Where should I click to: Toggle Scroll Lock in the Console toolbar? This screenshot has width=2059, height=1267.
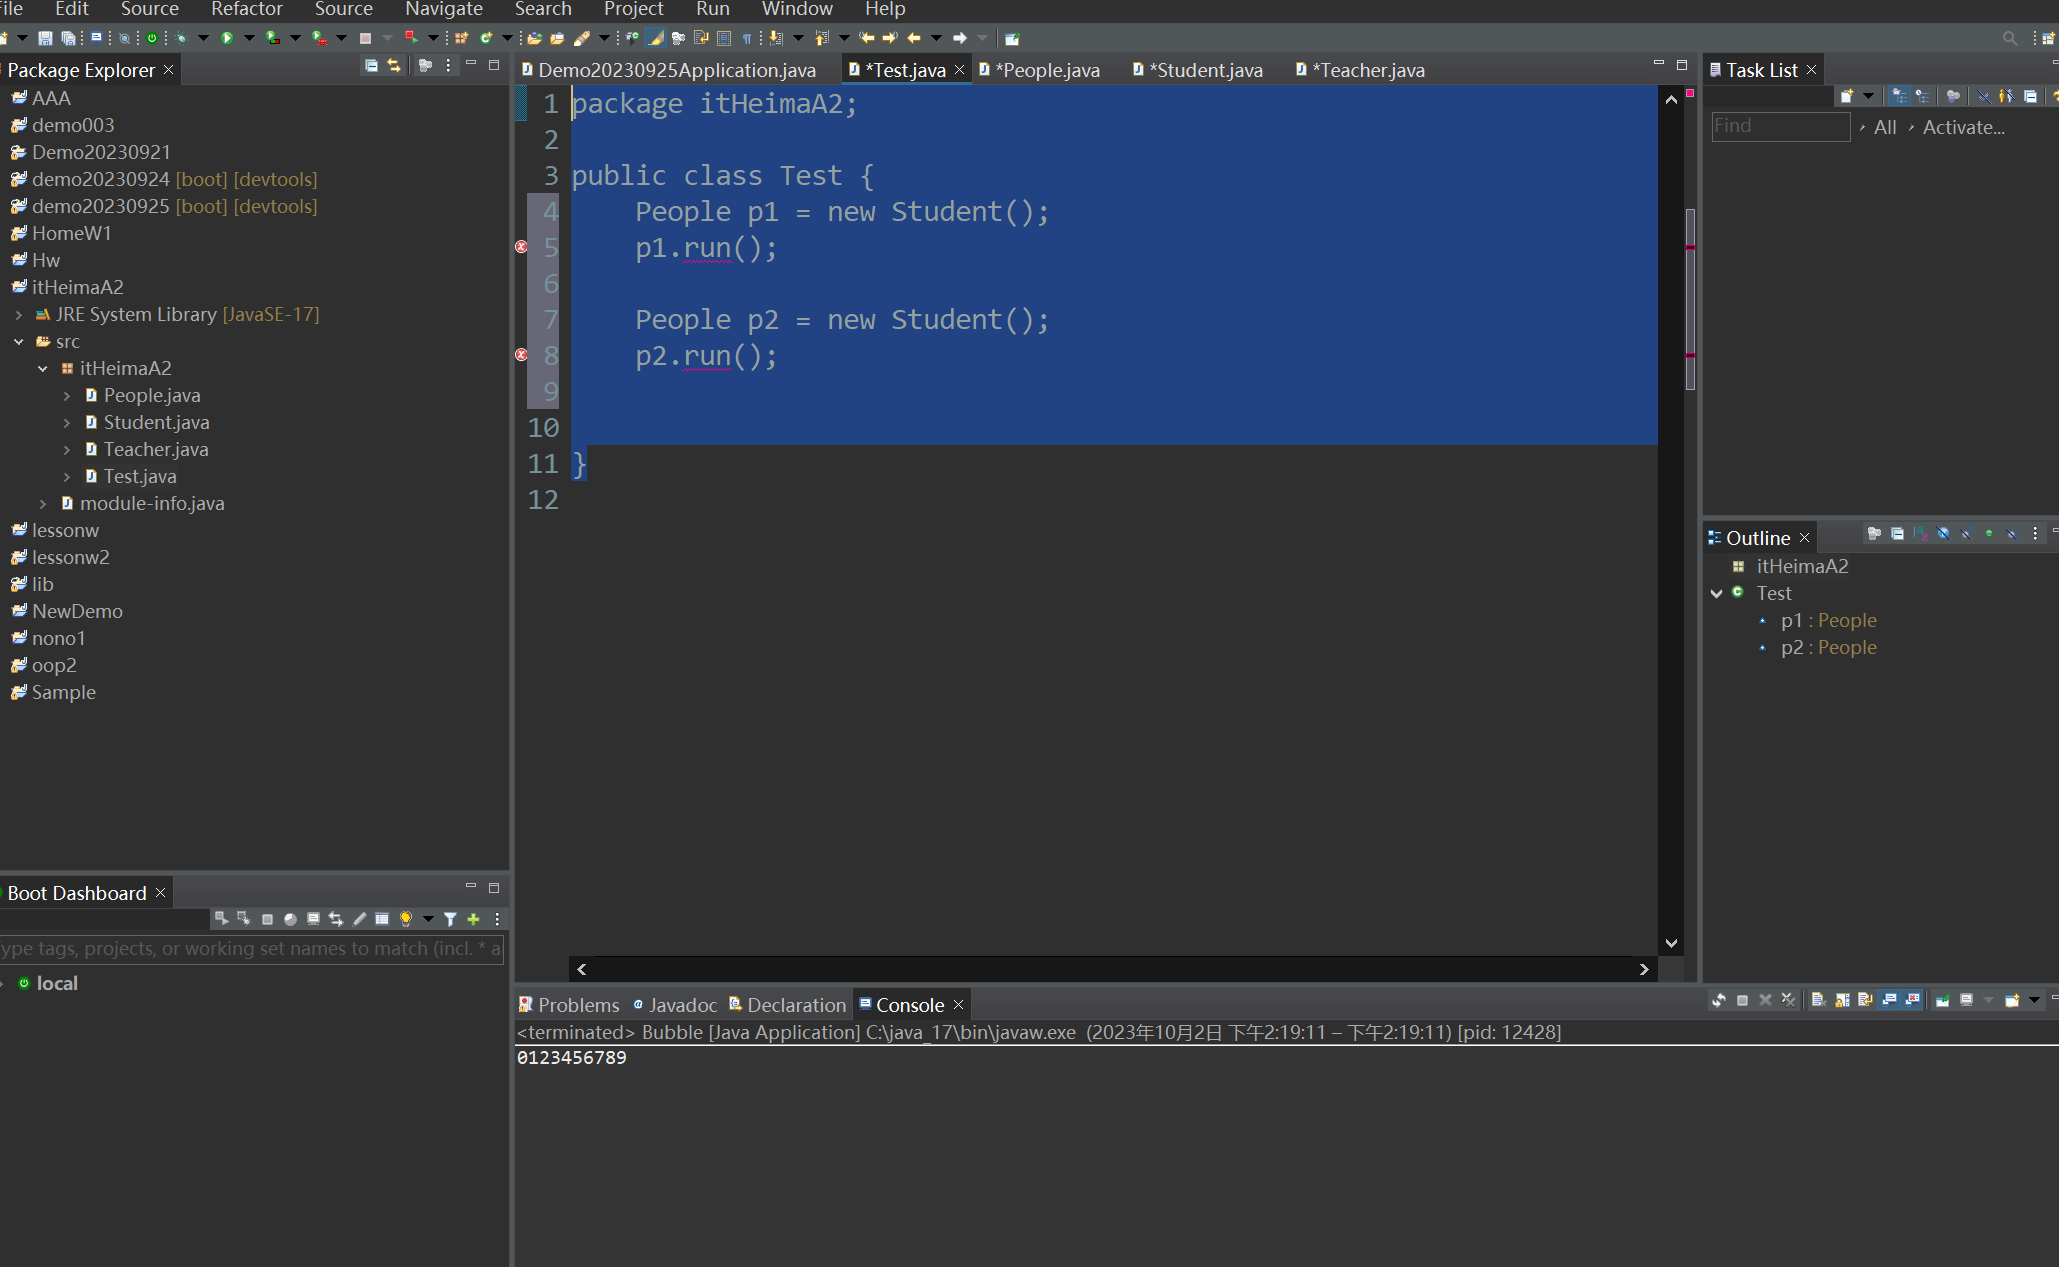pos(1842,1000)
